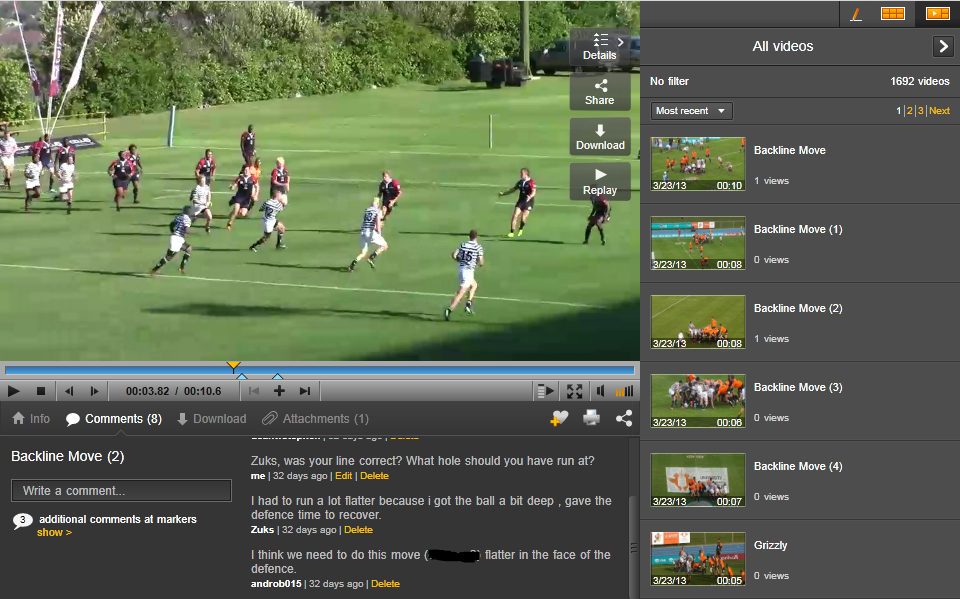Open Backline Move video thumbnail
960x599 pixels.
(697, 164)
